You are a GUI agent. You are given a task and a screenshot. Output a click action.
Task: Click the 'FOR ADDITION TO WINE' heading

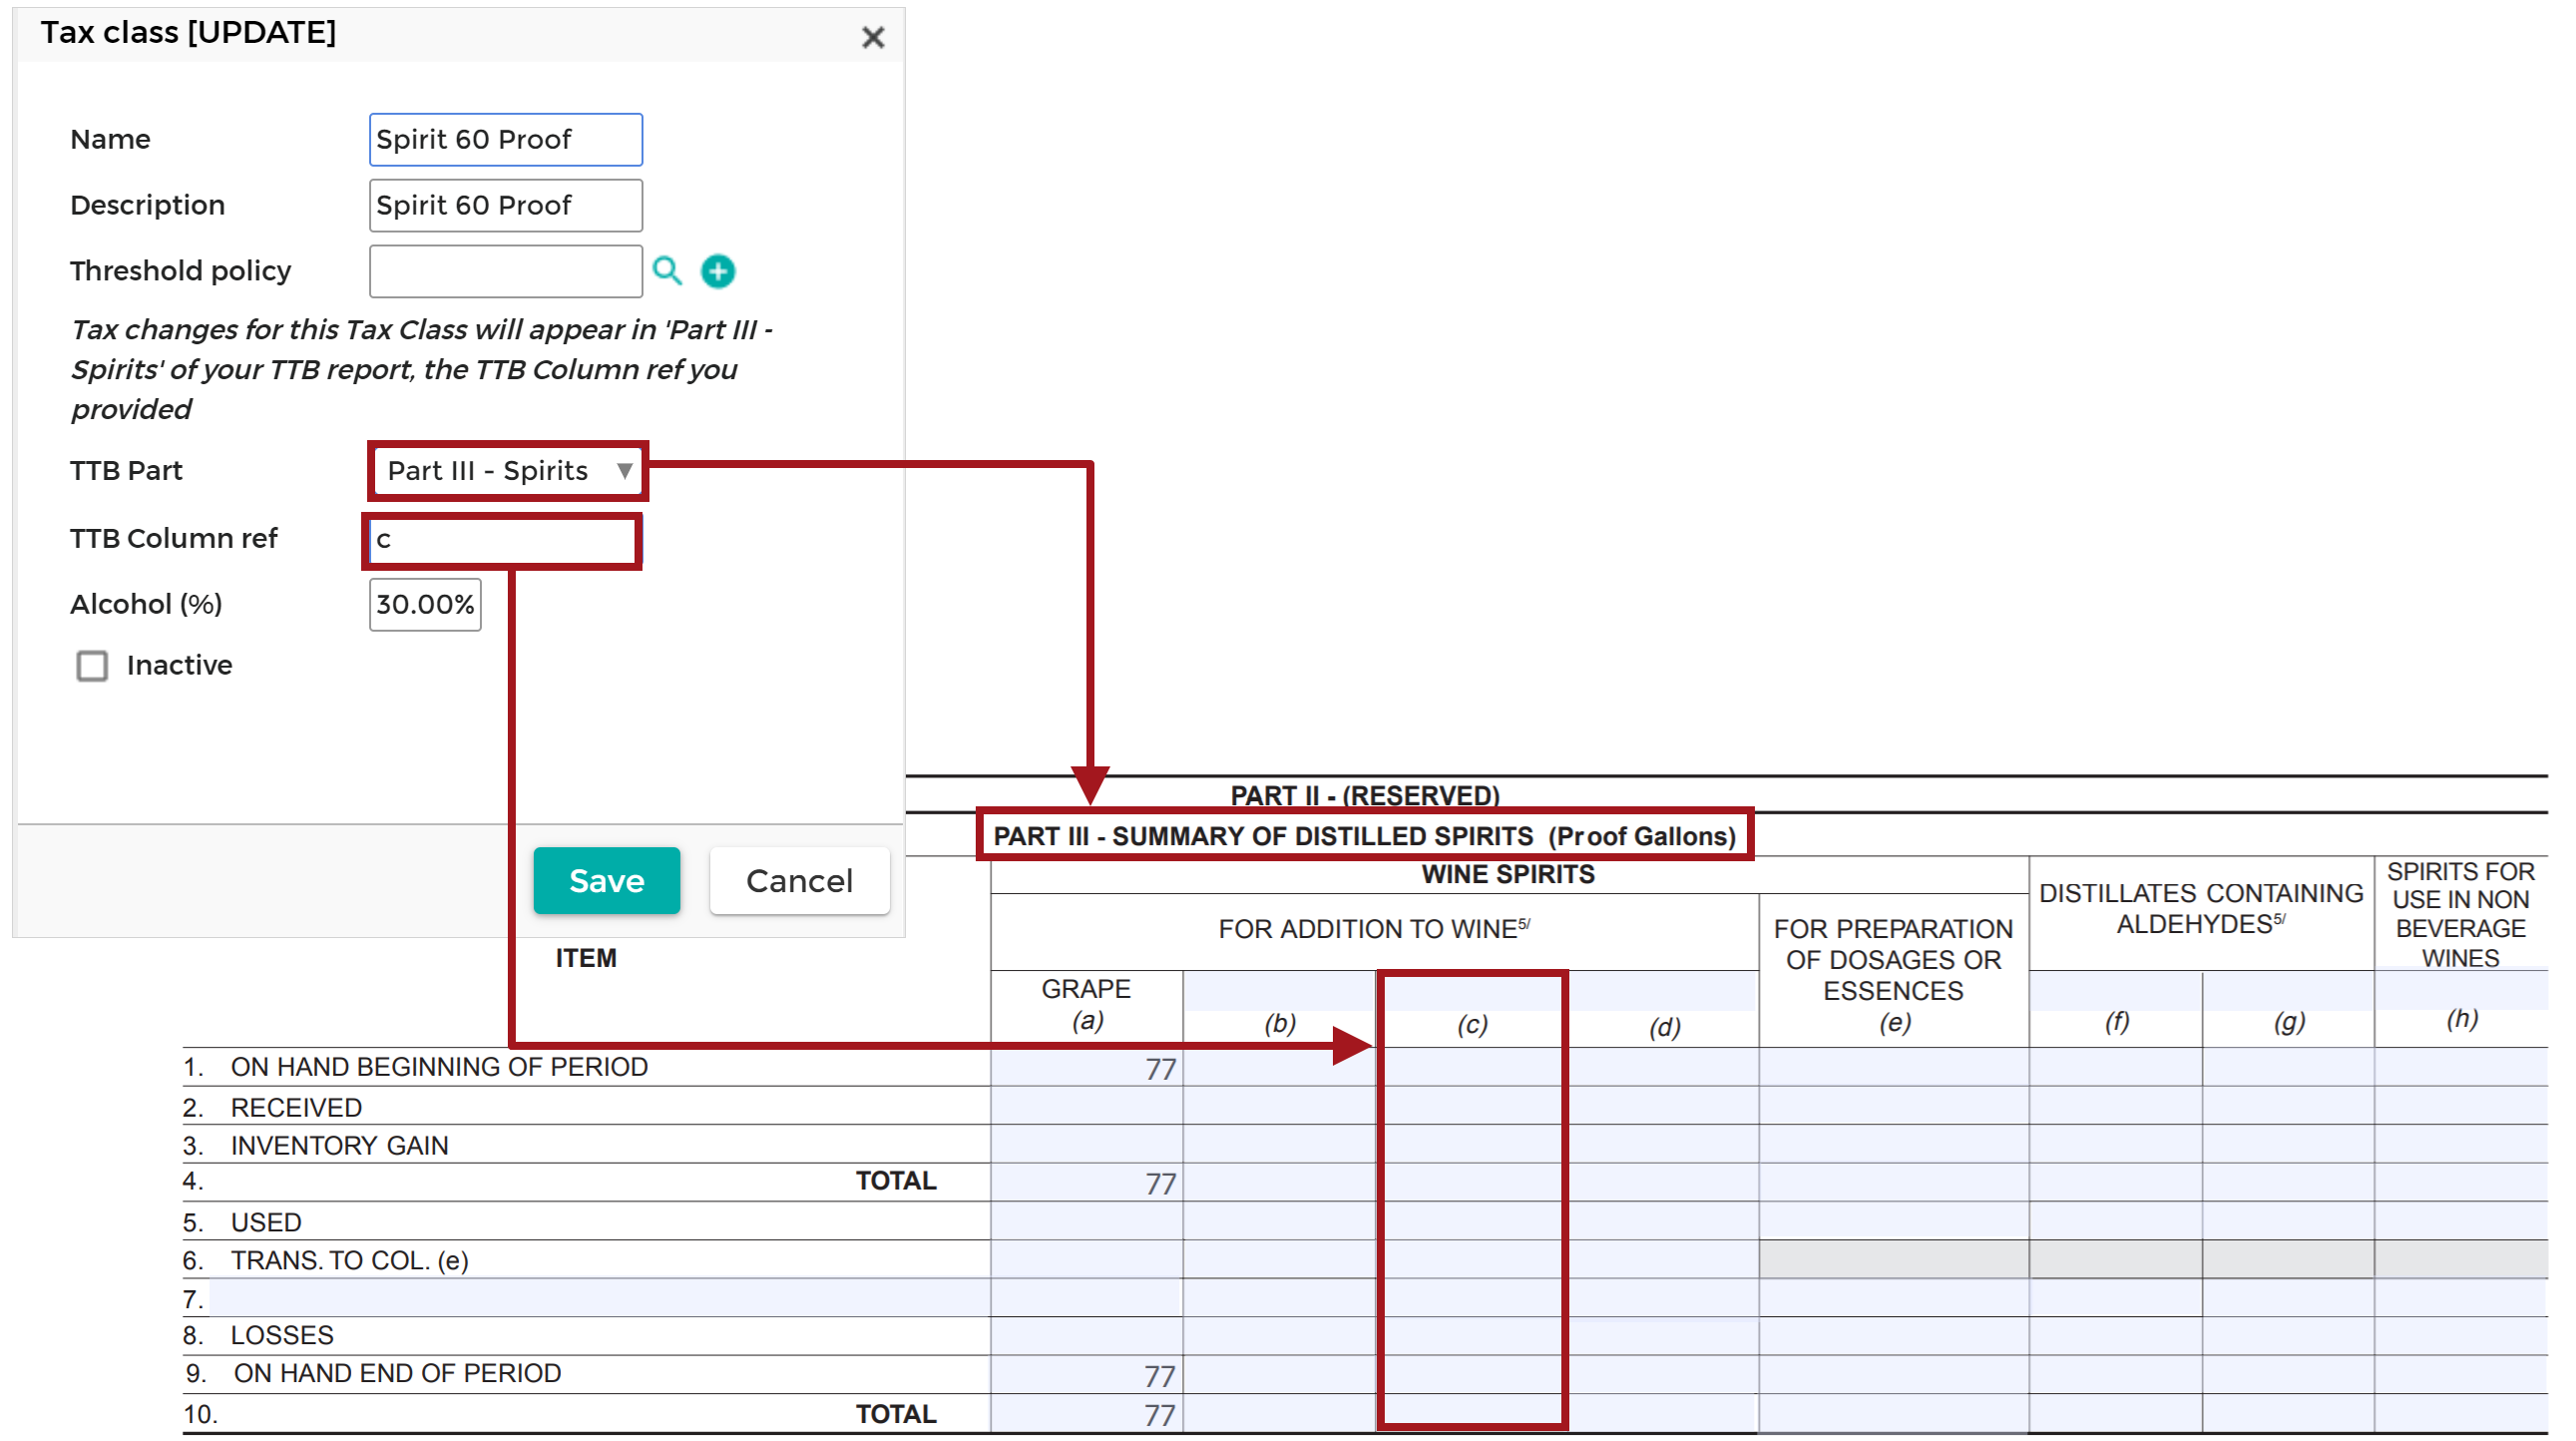[x=1374, y=929]
